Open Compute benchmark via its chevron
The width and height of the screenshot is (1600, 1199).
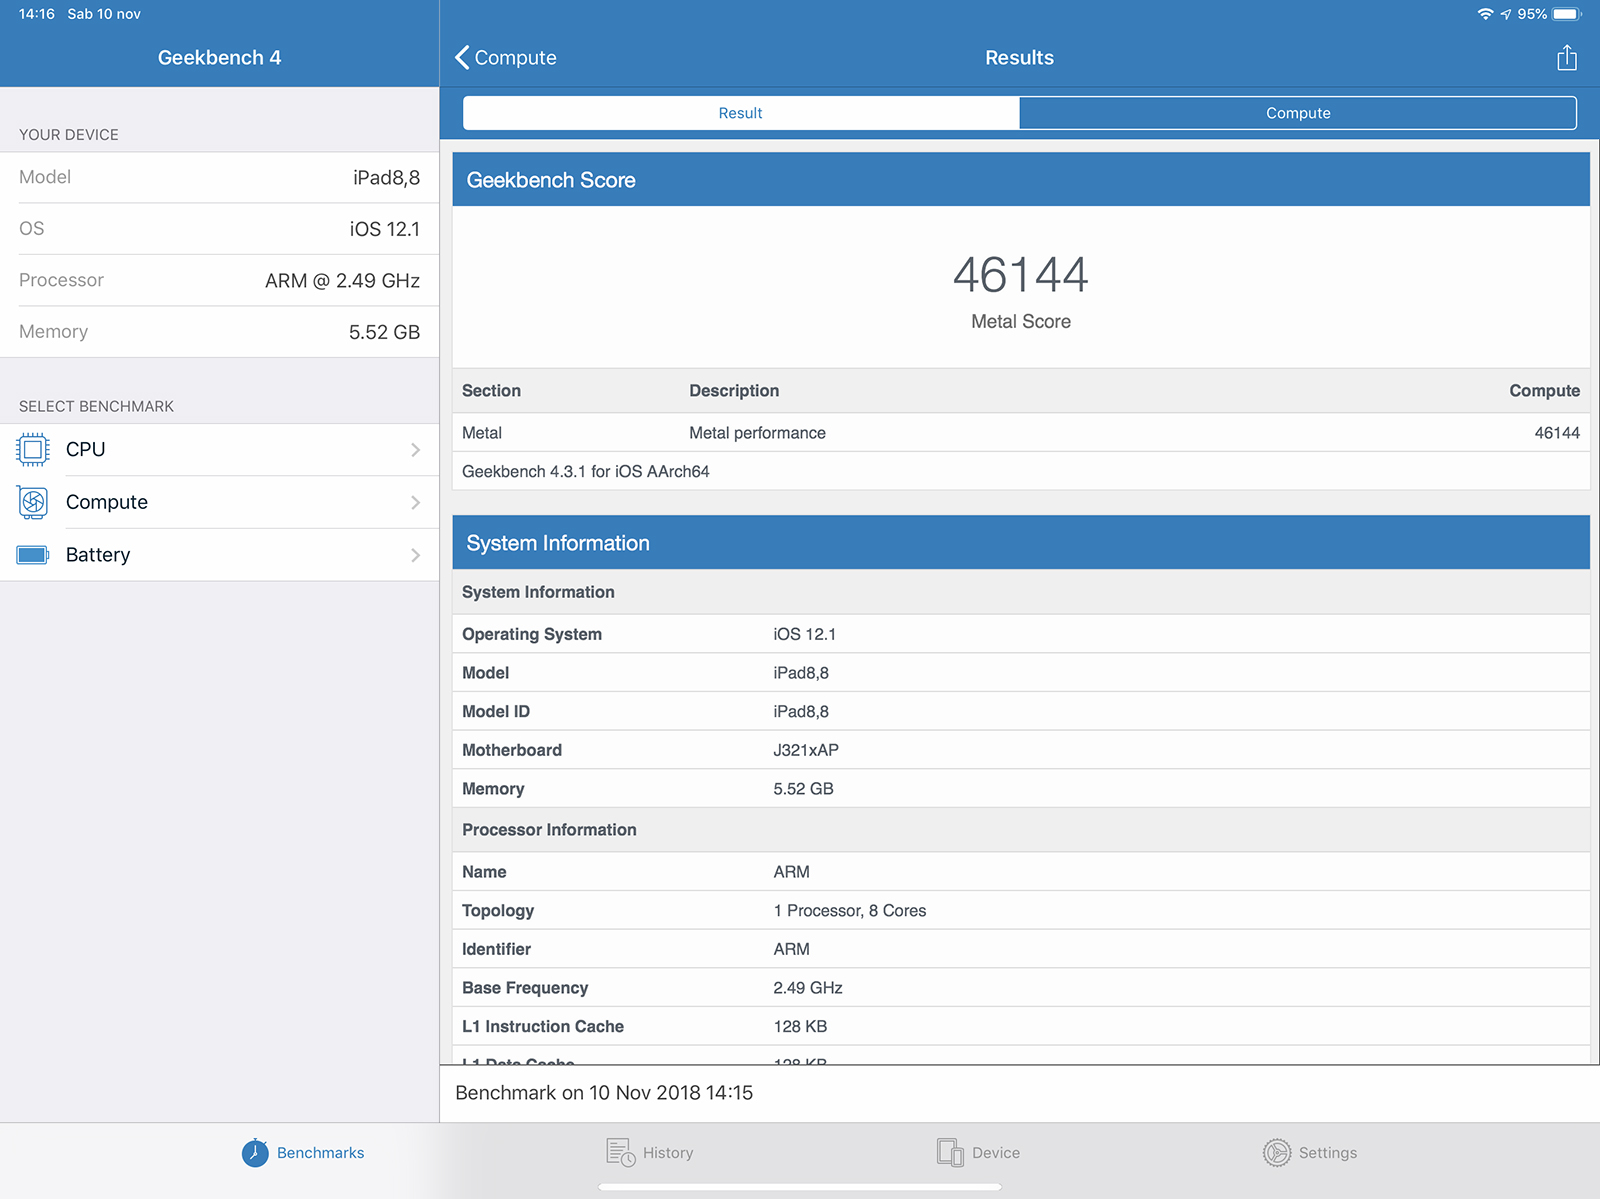[x=415, y=502]
